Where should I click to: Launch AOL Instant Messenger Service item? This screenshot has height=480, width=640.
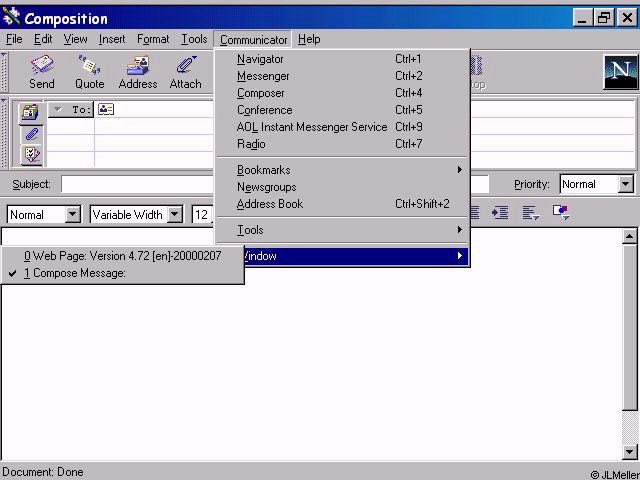tap(342, 127)
